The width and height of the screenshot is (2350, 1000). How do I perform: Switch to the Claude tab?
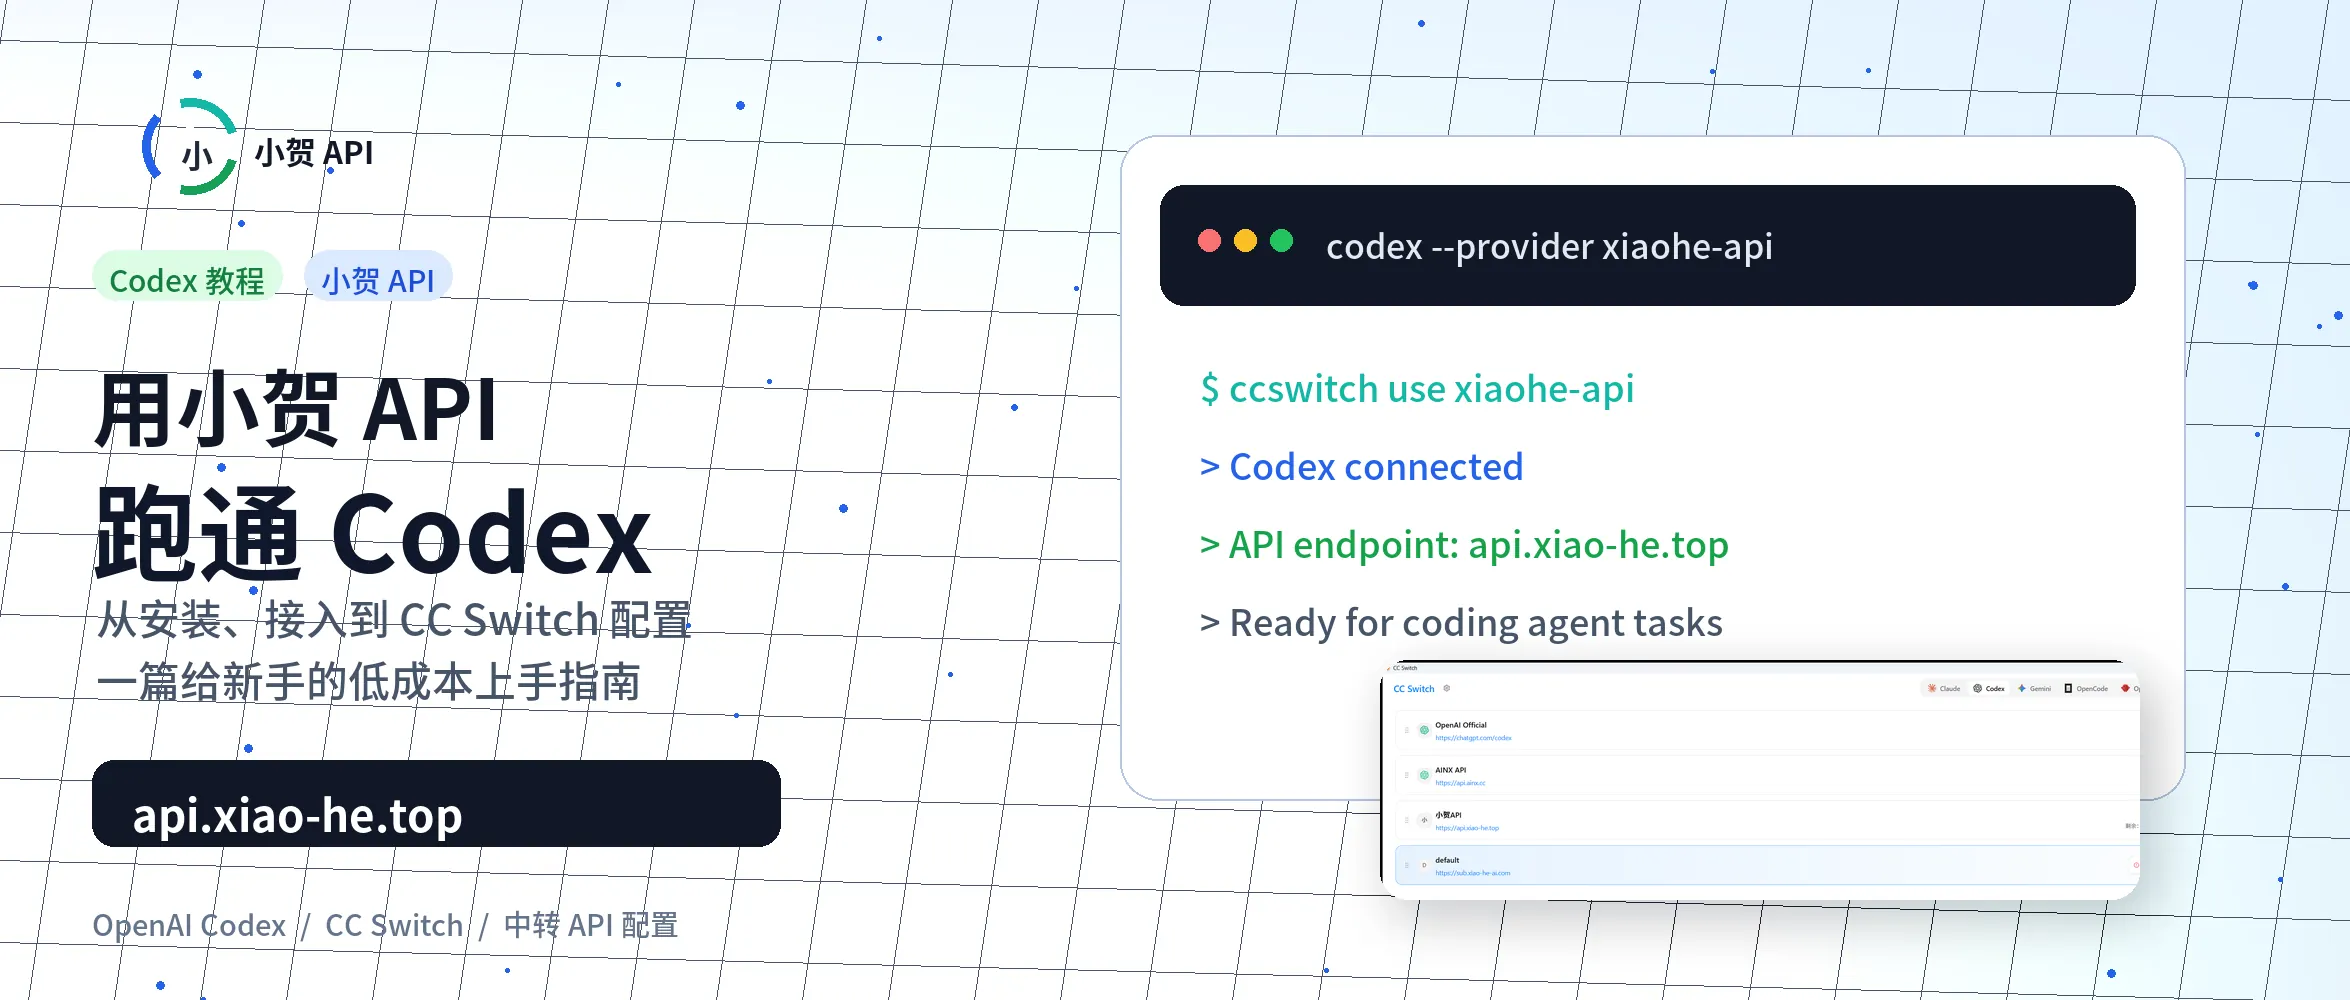1944,688
